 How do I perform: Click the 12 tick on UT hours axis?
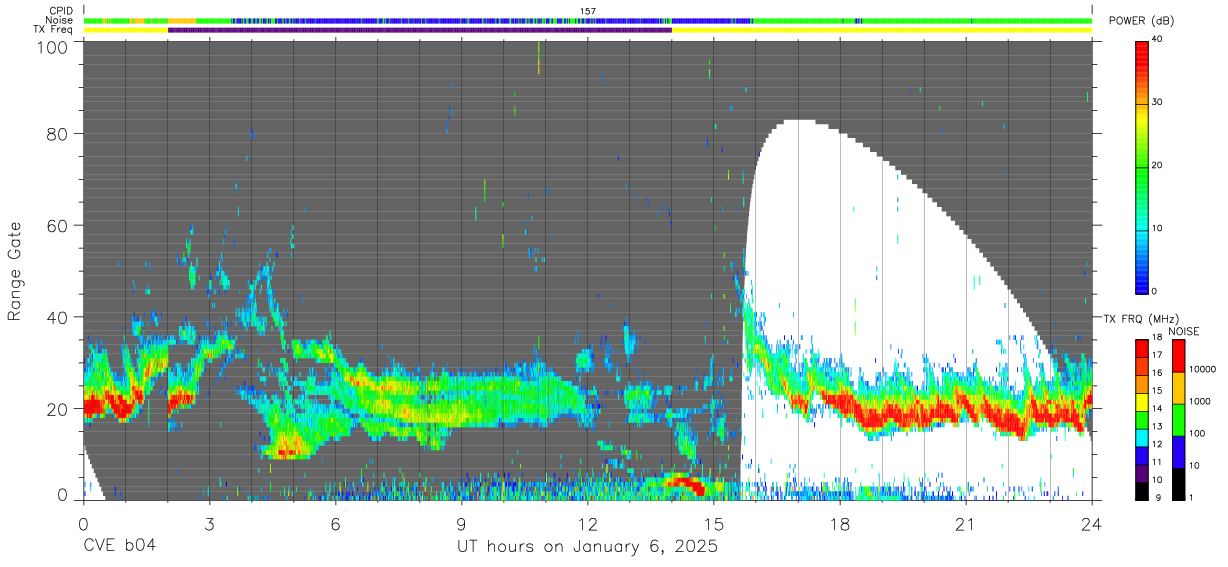[x=588, y=523]
